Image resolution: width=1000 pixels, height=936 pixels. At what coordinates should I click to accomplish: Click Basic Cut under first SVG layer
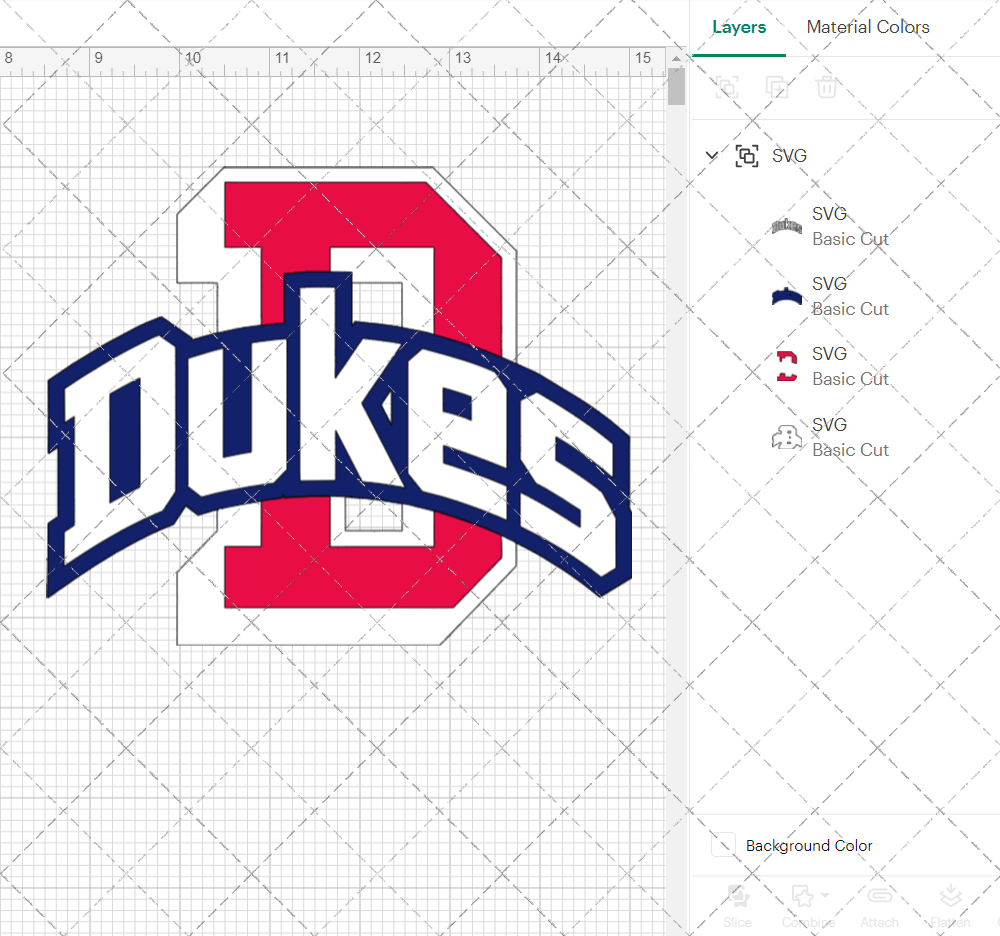click(x=850, y=239)
